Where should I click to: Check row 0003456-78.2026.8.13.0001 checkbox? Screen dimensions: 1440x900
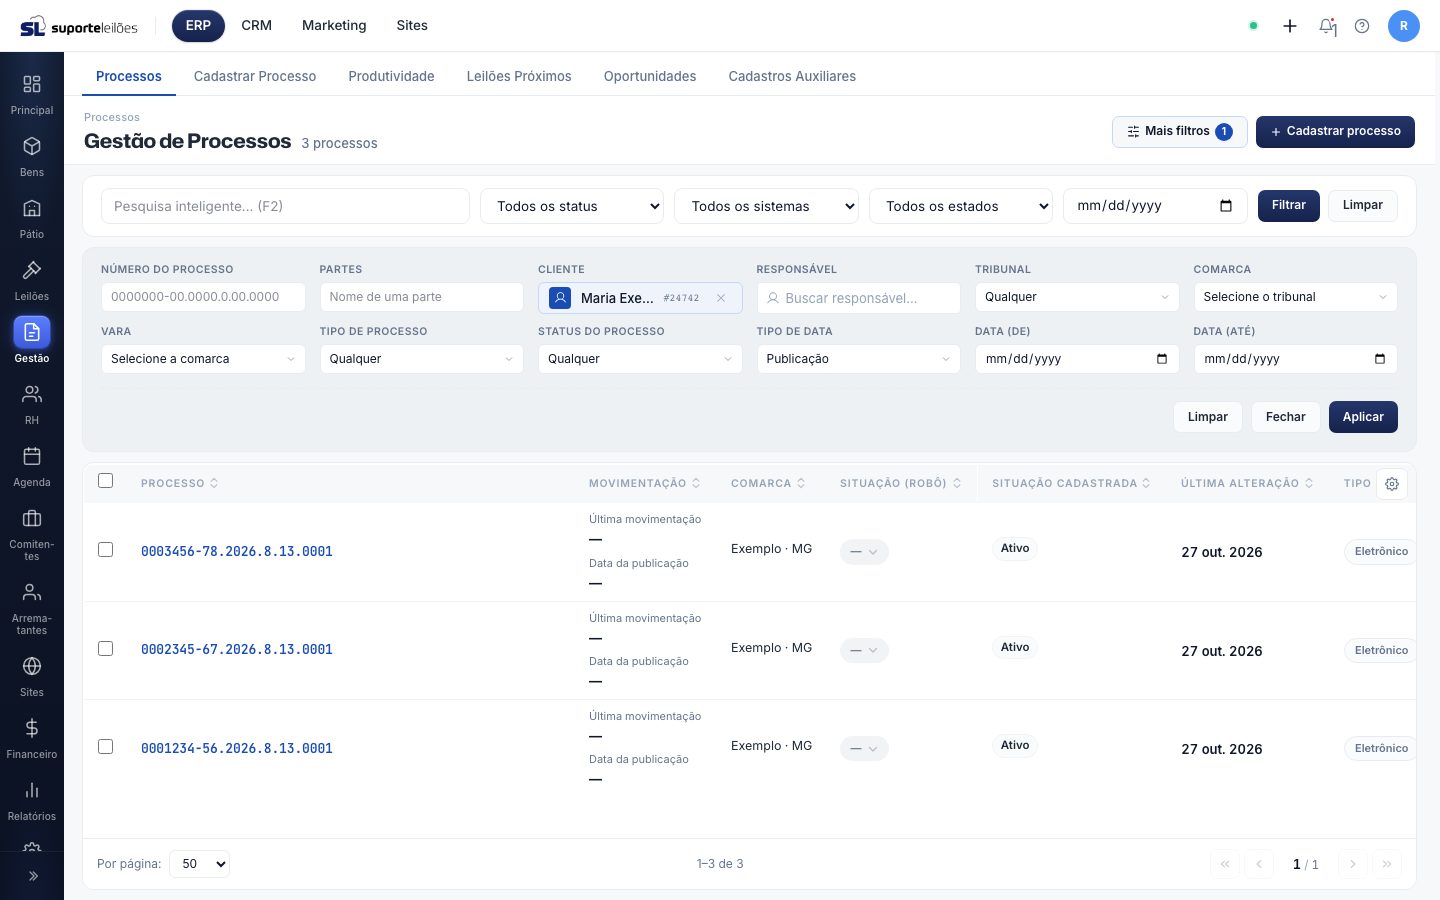click(x=105, y=550)
